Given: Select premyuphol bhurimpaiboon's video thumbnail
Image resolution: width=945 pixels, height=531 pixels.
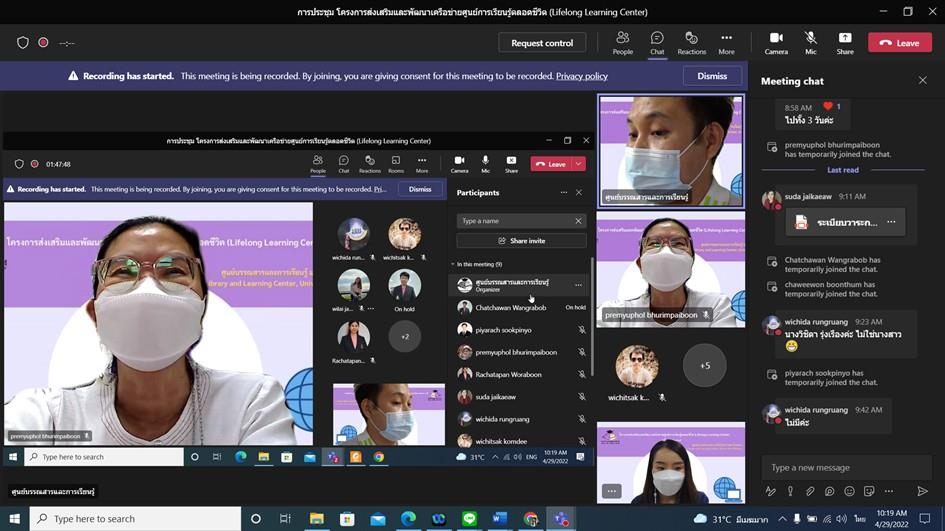Looking at the screenshot, I should (670, 270).
